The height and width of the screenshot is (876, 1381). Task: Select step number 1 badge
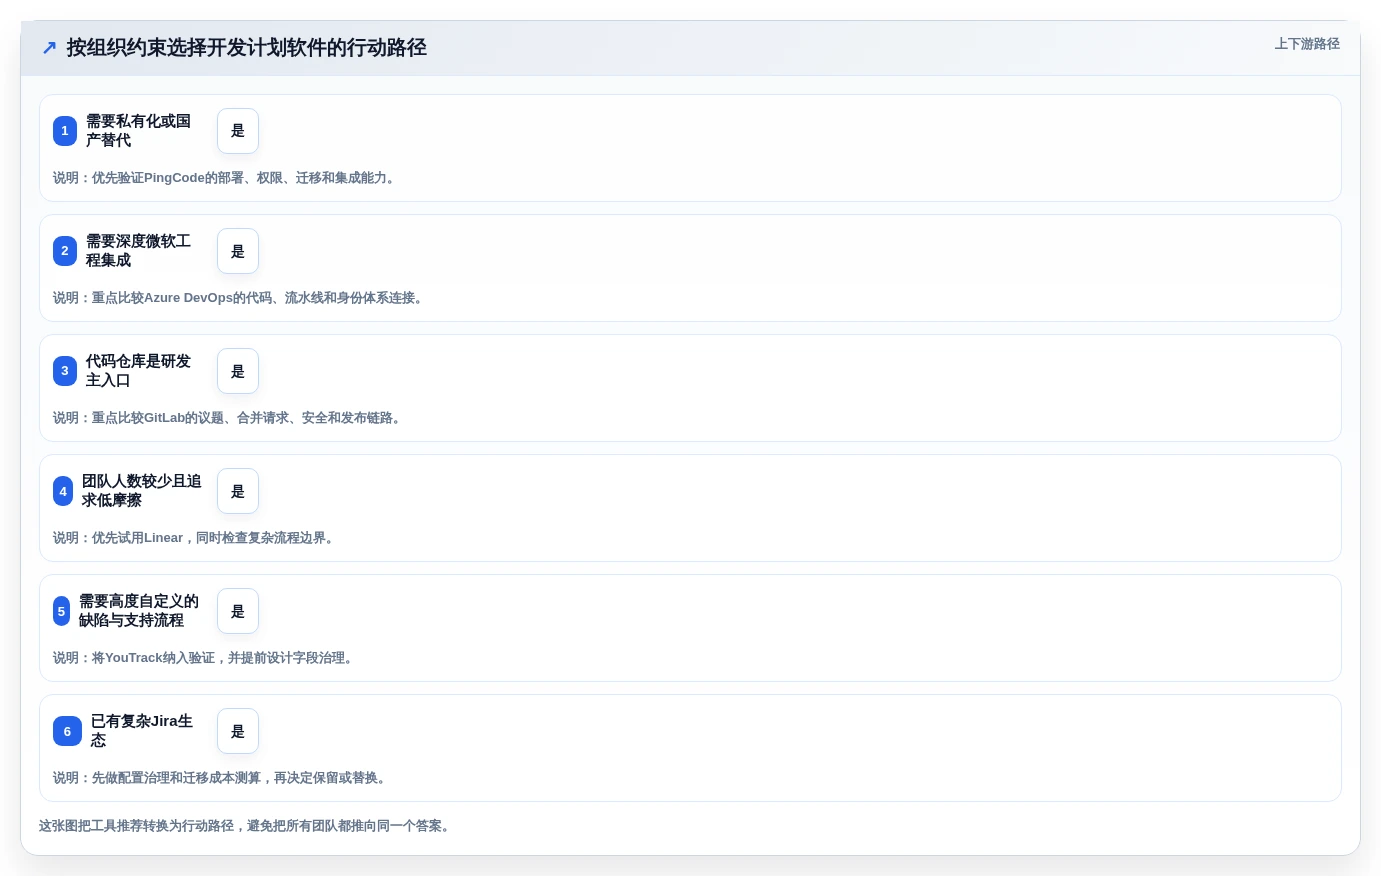[x=65, y=131]
